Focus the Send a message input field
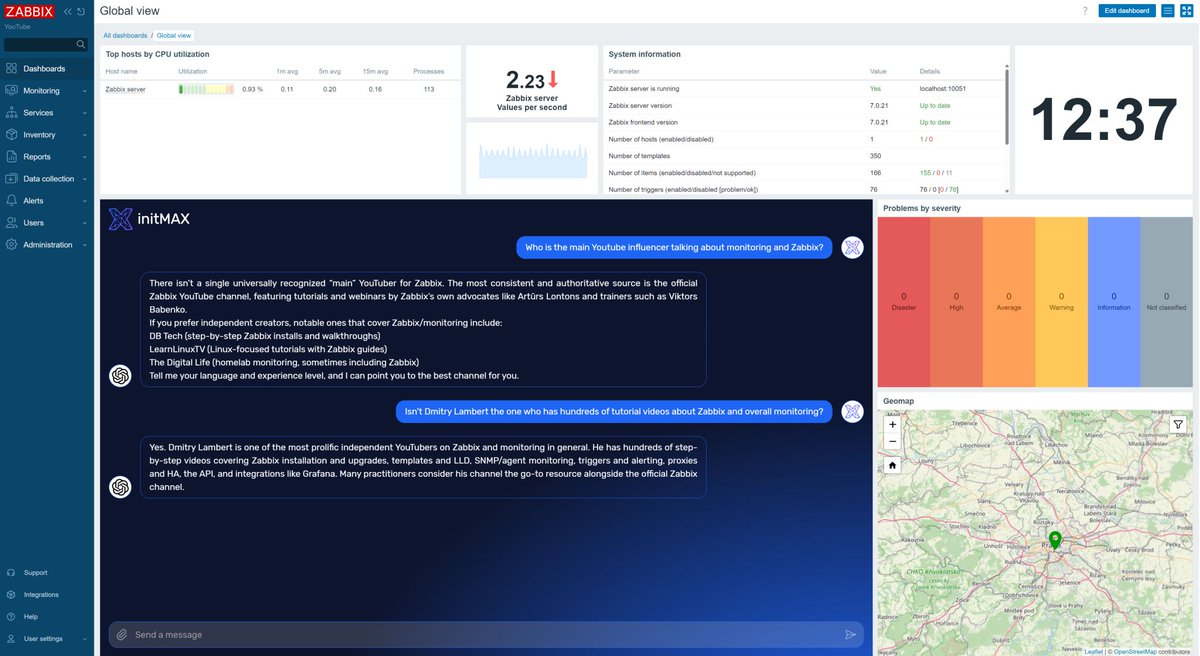Viewport: 1200px width, 656px height. [485, 634]
